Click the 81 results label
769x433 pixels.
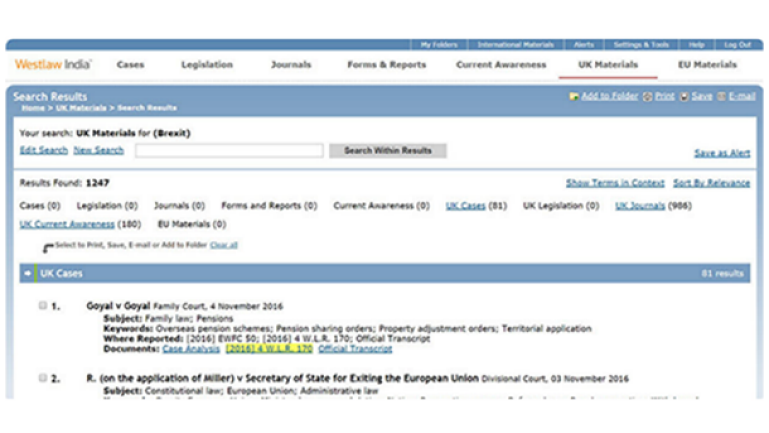[x=722, y=273]
